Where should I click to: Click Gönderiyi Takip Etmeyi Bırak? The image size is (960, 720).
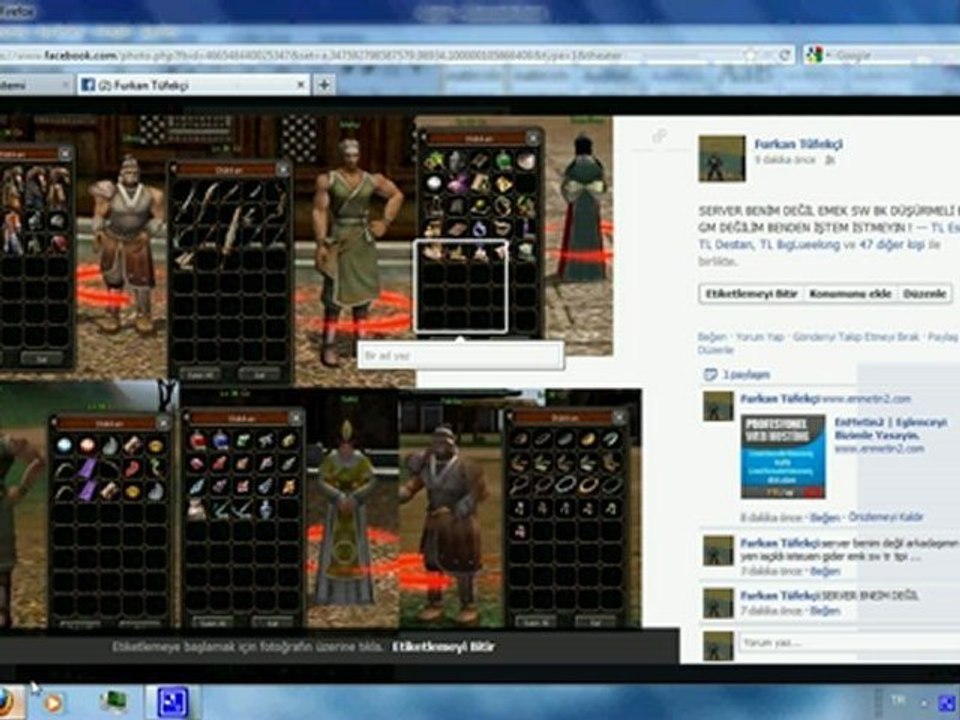(856, 337)
